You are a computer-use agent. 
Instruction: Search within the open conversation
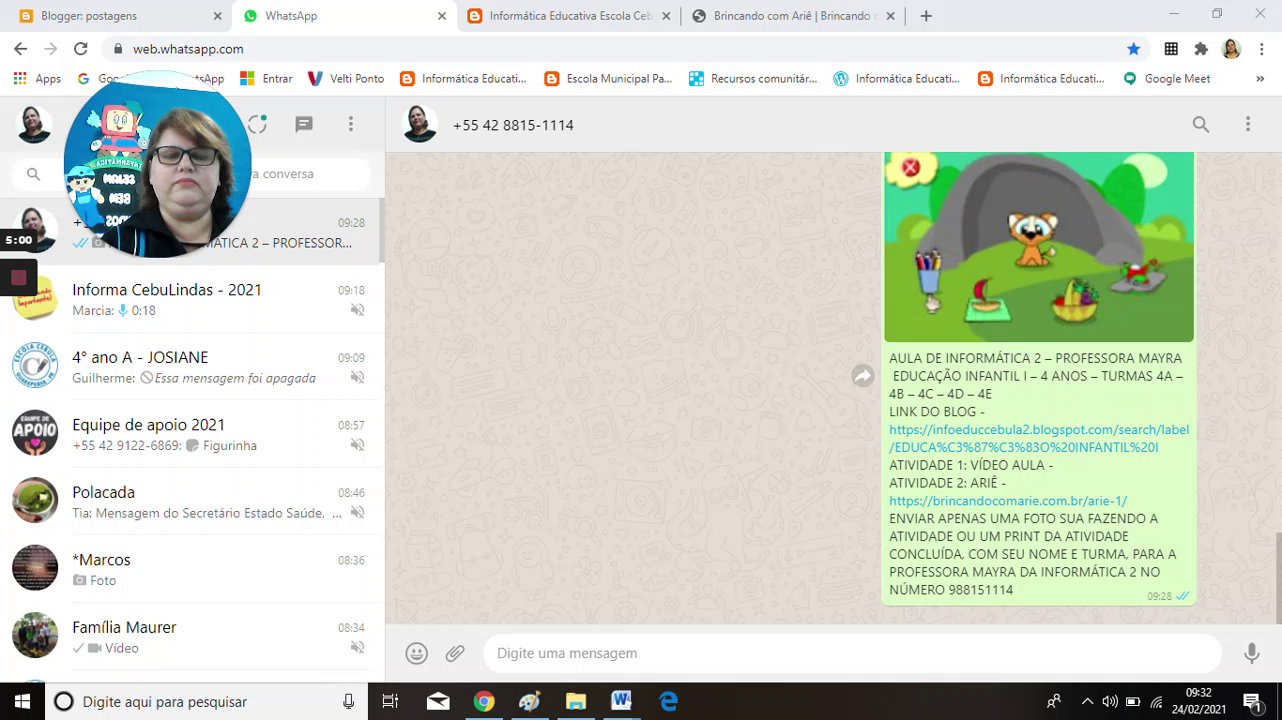[x=1201, y=125]
